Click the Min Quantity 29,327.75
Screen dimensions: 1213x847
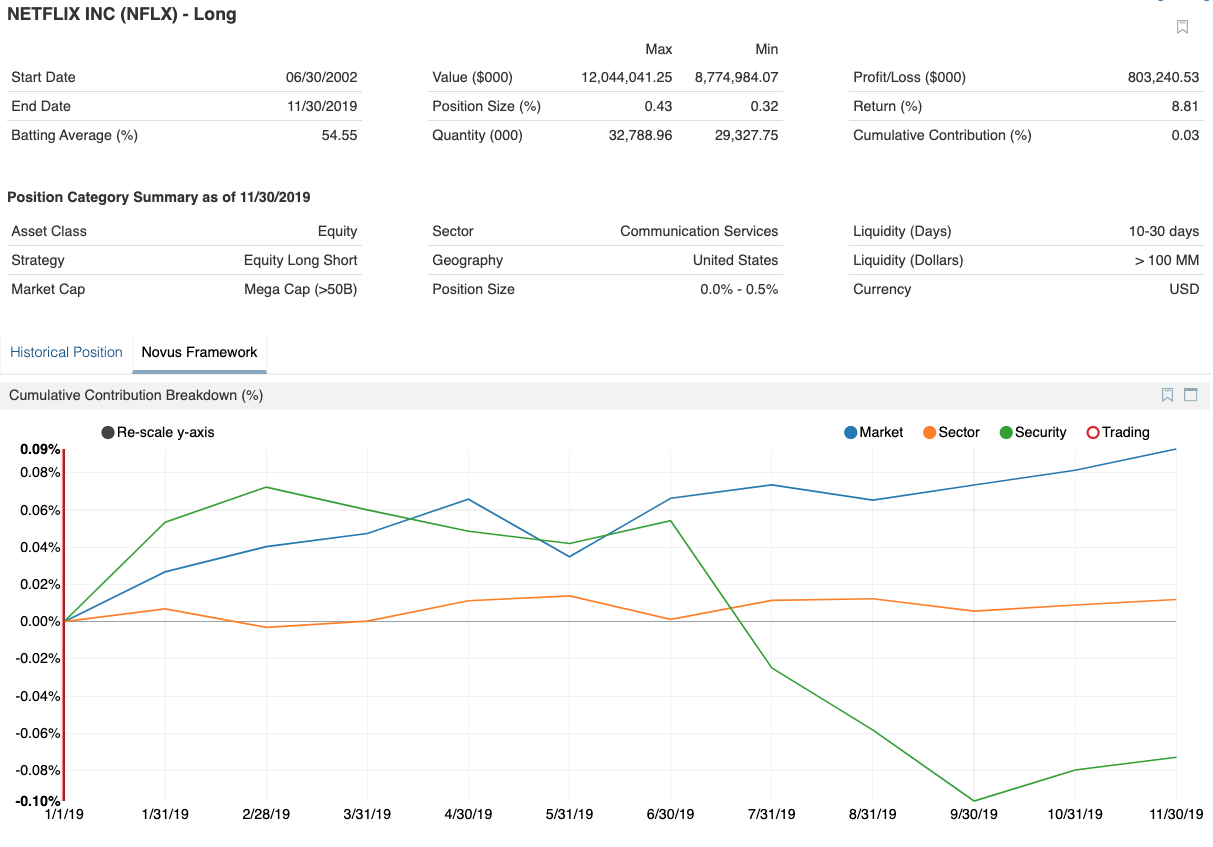[747, 135]
